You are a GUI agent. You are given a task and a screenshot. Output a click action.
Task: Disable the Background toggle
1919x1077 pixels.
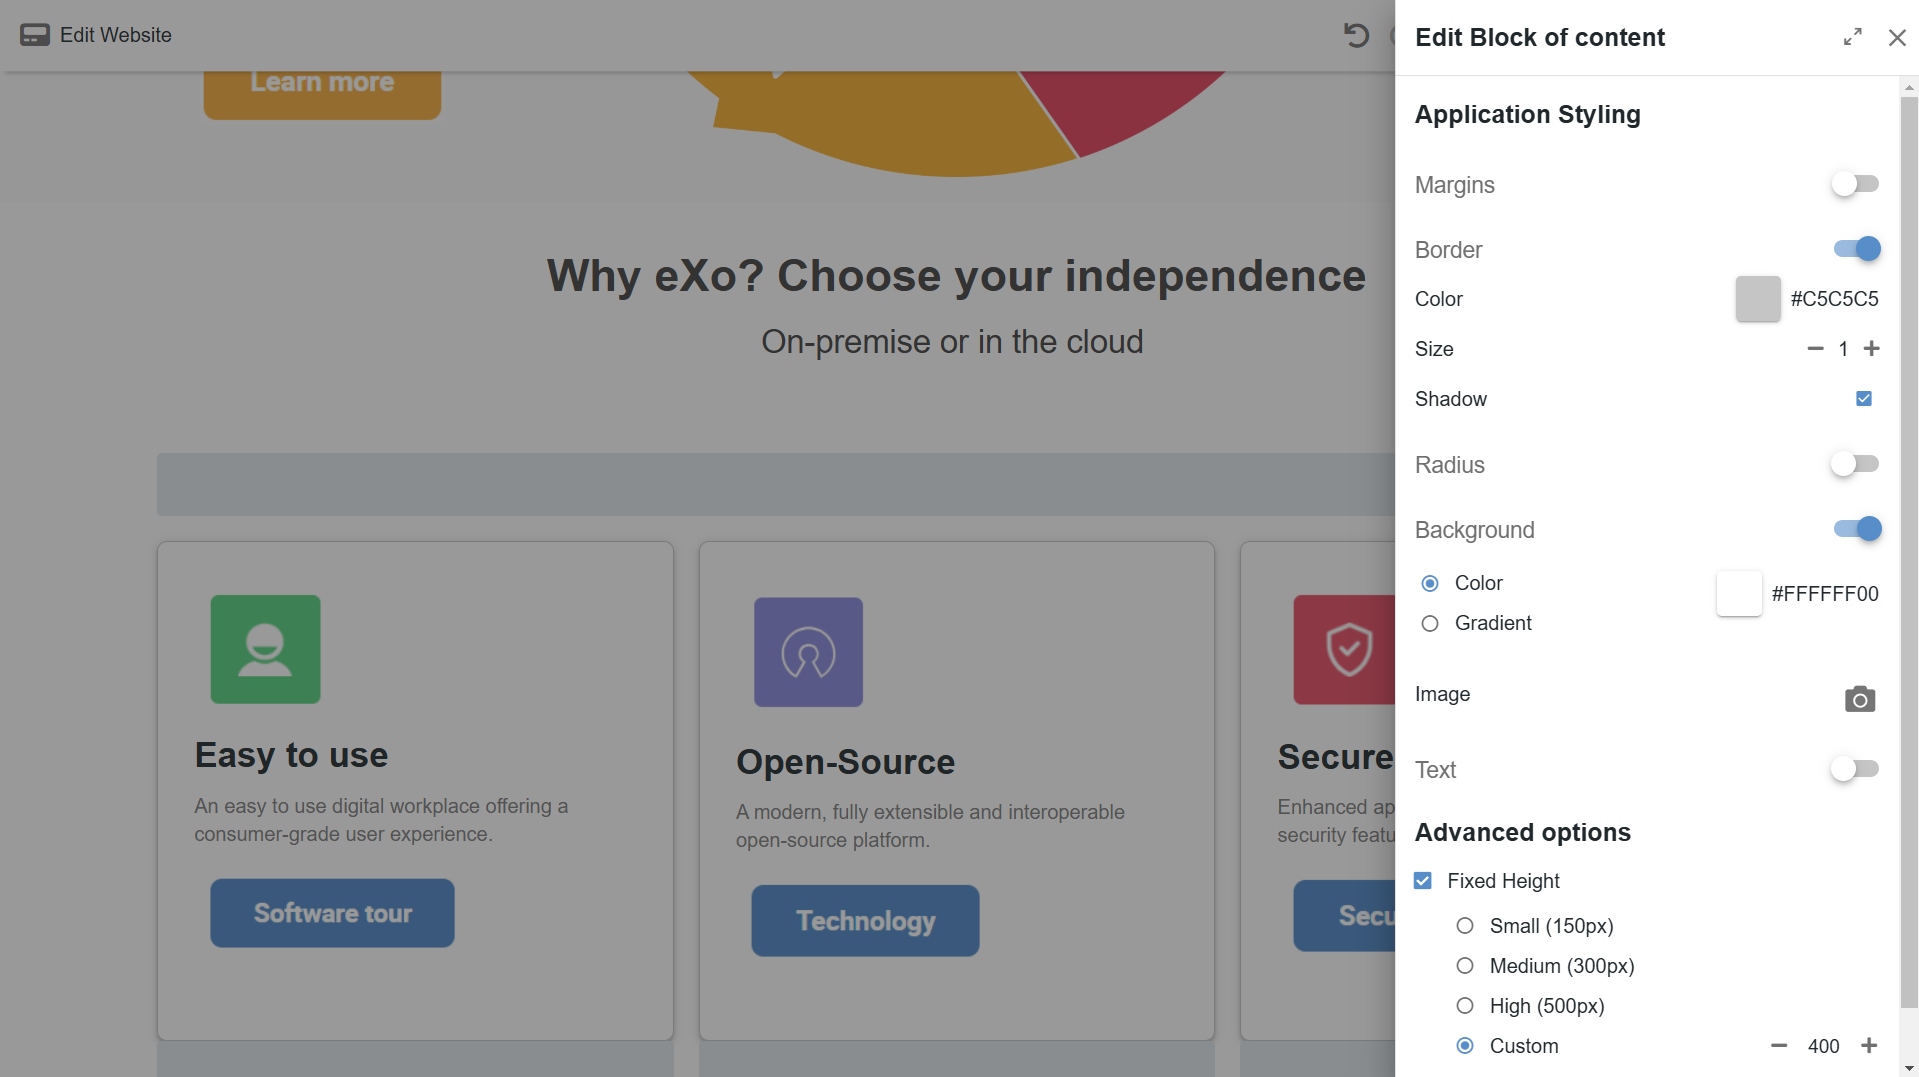[1857, 529]
